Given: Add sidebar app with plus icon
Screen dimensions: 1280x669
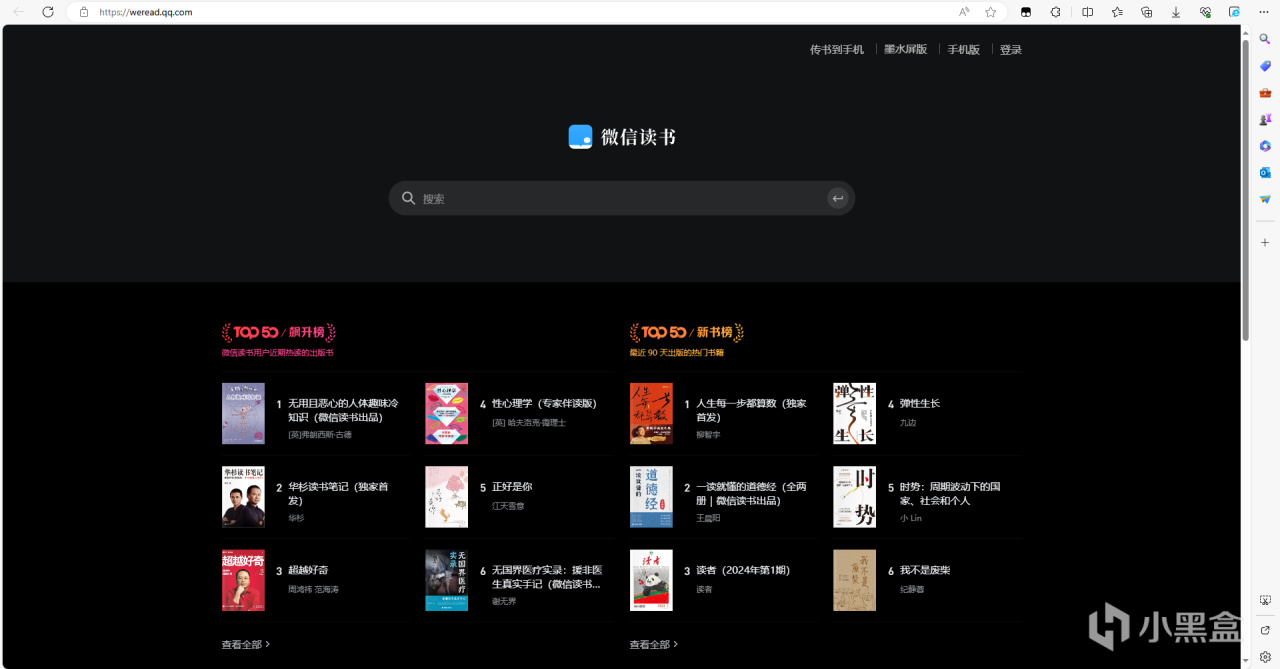Looking at the screenshot, I should tap(1265, 242).
